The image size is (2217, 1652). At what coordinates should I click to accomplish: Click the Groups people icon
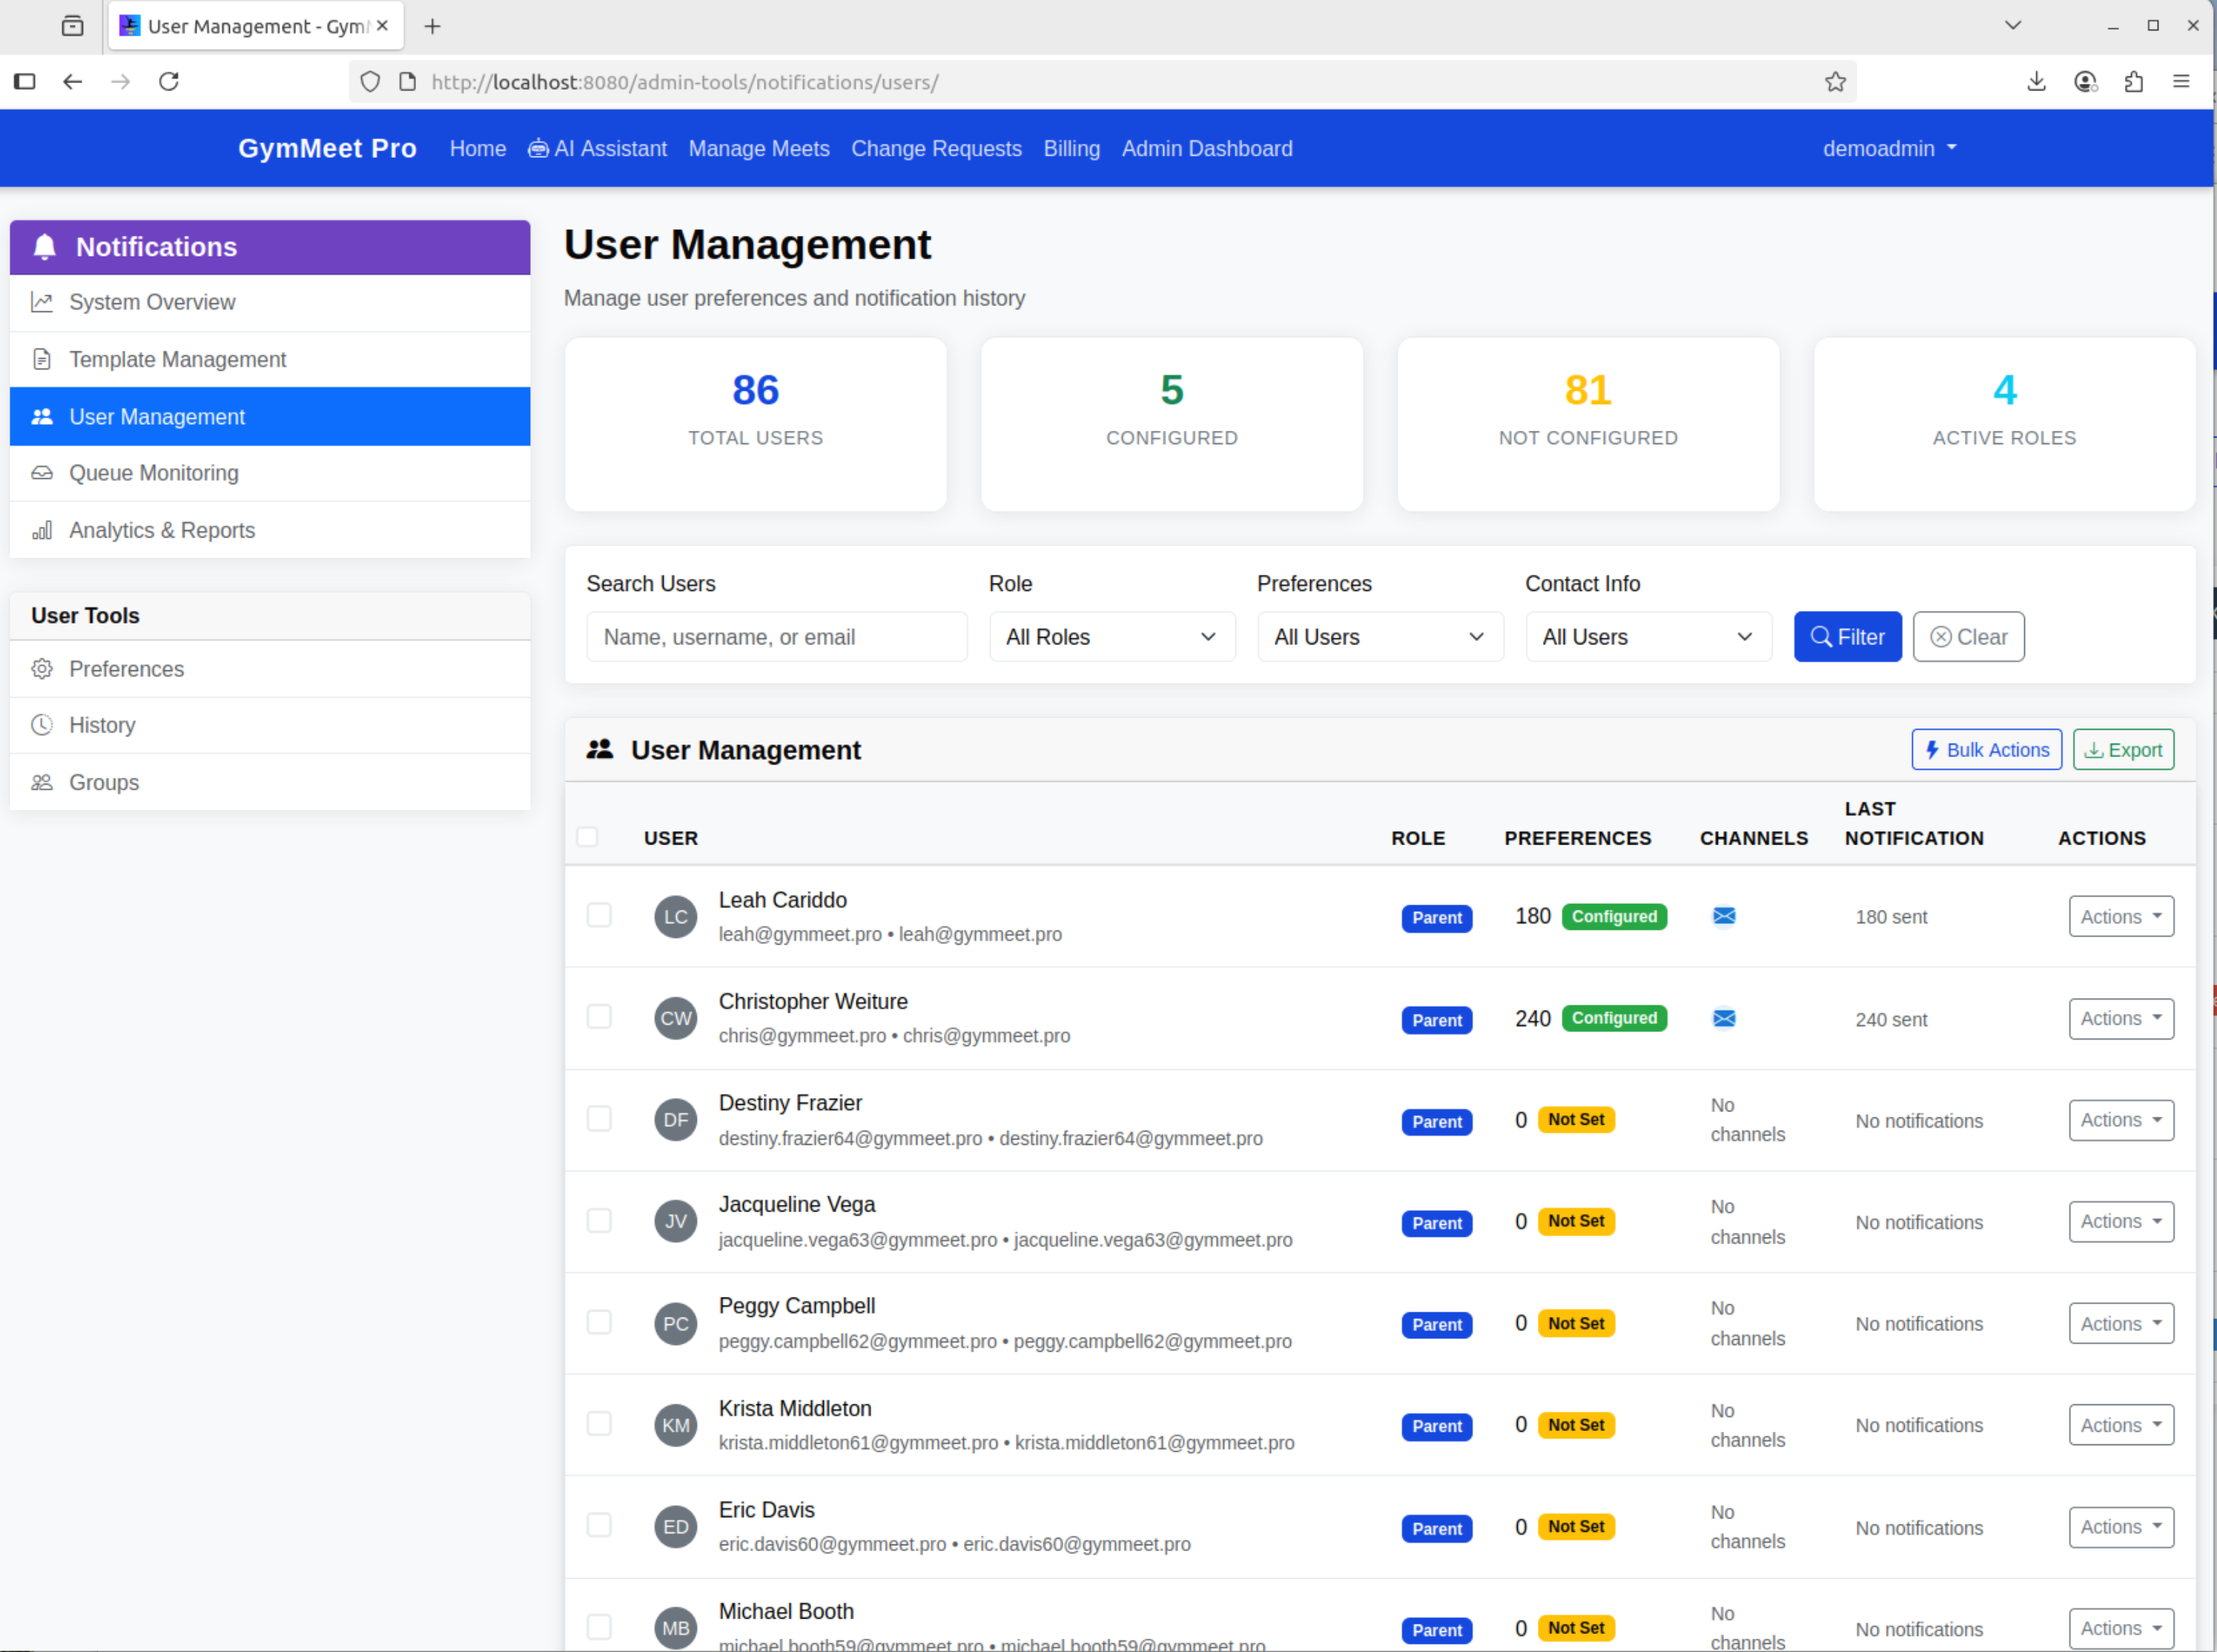coord(42,783)
